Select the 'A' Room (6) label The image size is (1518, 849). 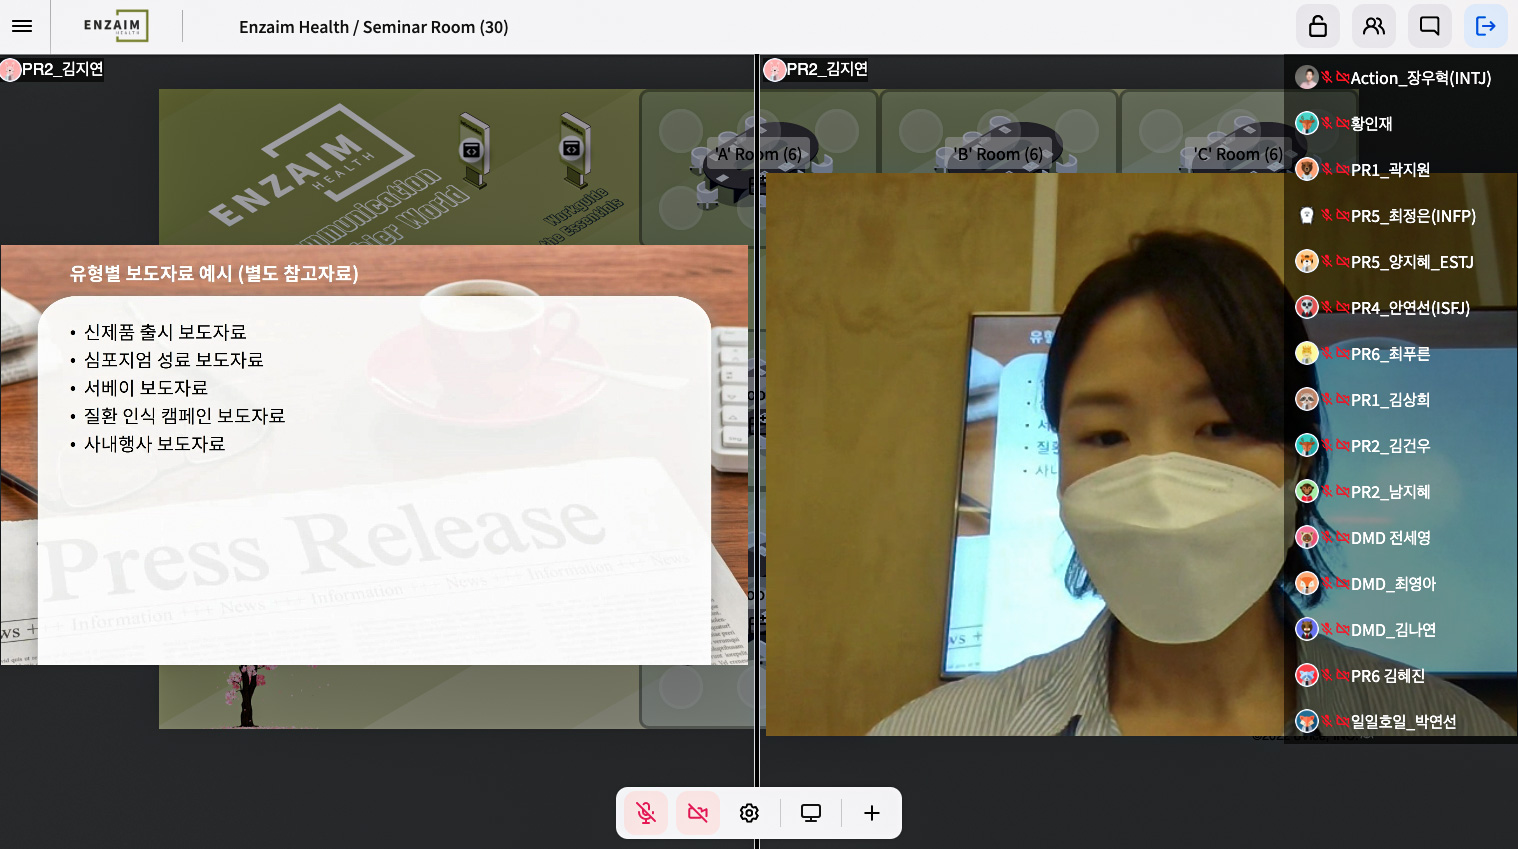[x=758, y=154]
